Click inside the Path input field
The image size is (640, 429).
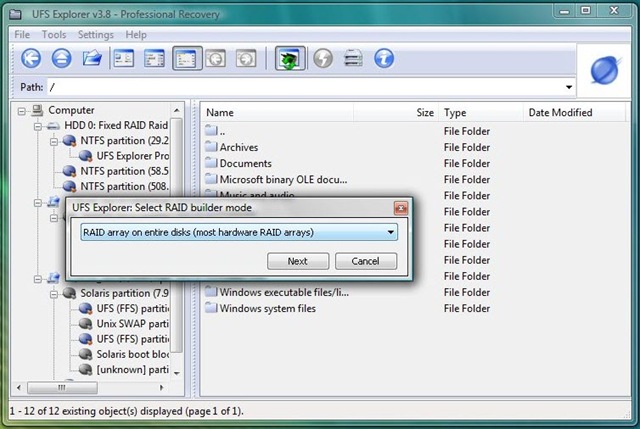pos(305,87)
